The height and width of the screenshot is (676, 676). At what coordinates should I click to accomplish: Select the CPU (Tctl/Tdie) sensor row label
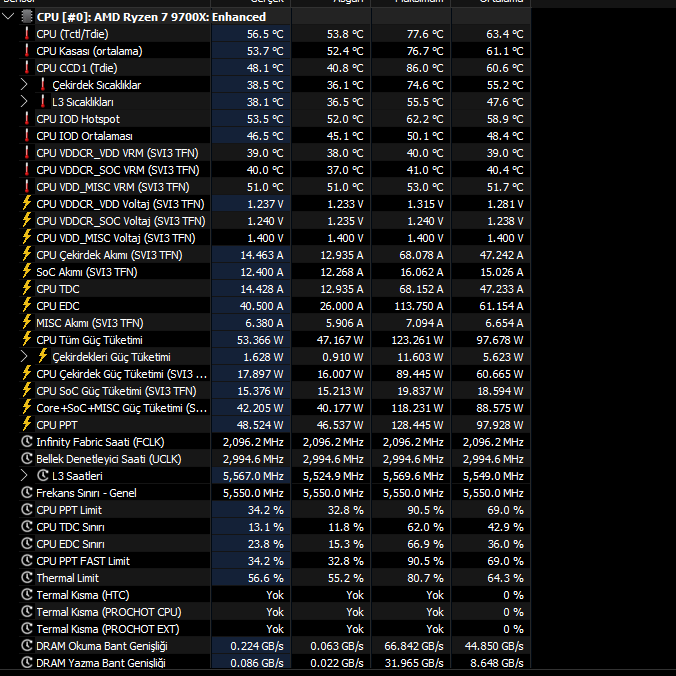72,34
